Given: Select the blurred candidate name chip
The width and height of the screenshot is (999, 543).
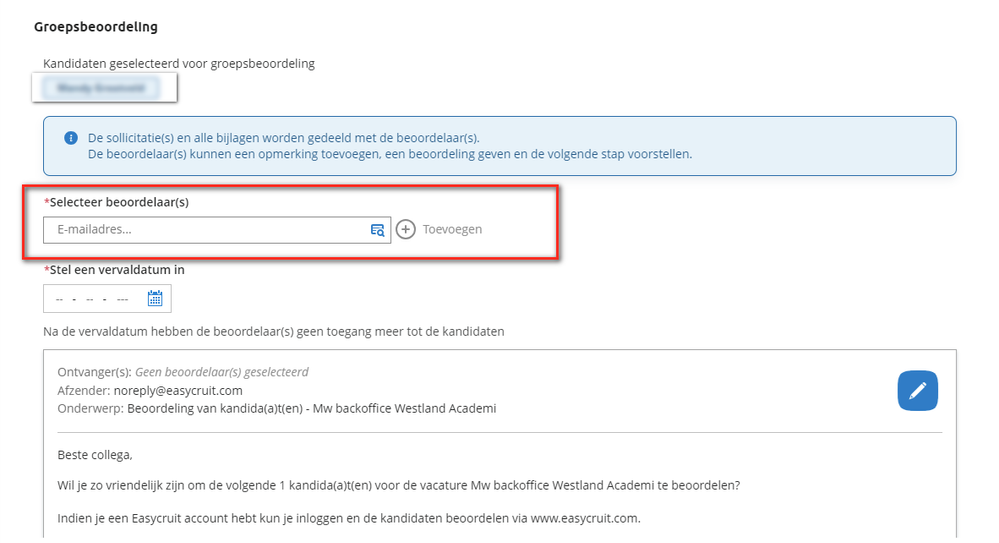Looking at the screenshot, I should tap(101, 88).
